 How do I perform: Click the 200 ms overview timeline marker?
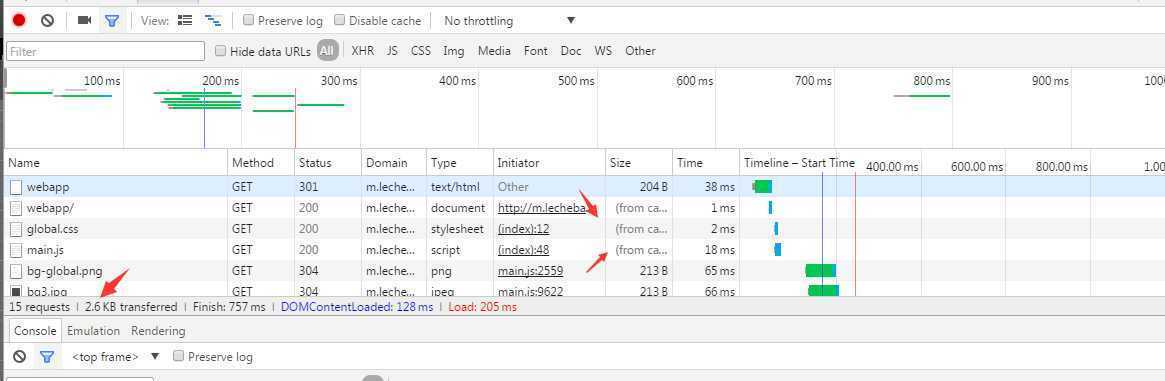coord(221,81)
